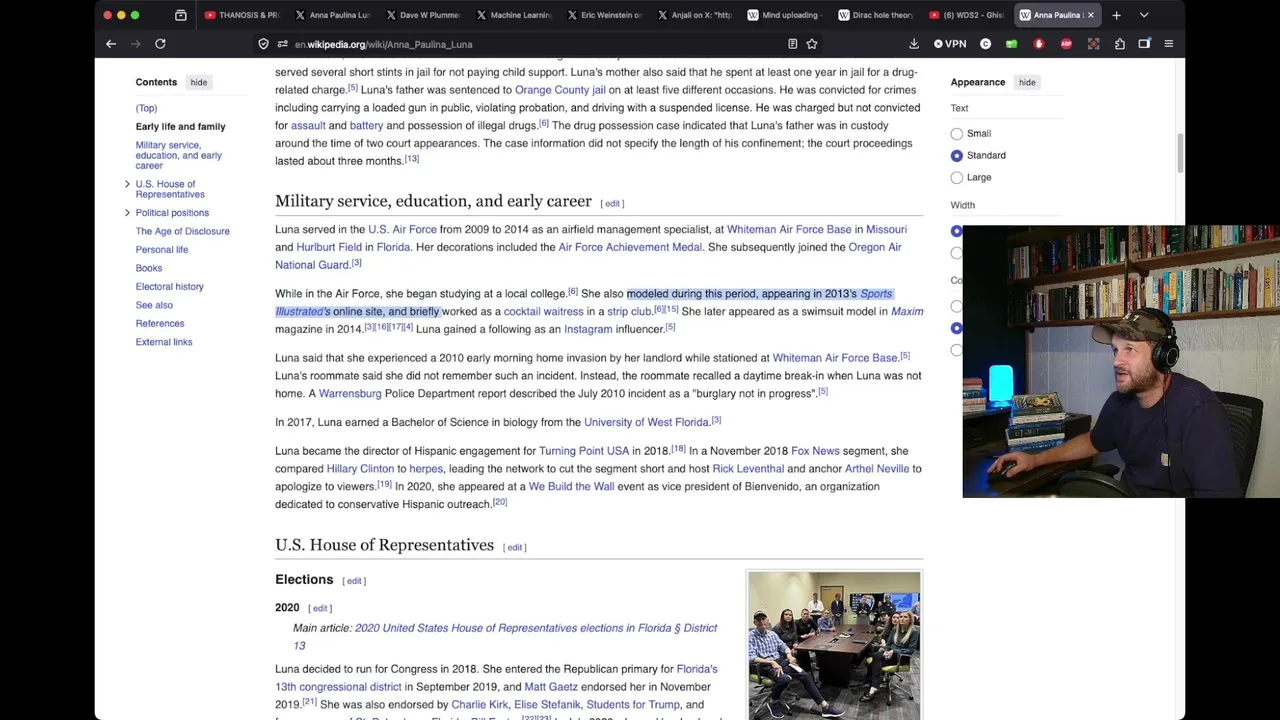Select the Large text size option

click(957, 177)
